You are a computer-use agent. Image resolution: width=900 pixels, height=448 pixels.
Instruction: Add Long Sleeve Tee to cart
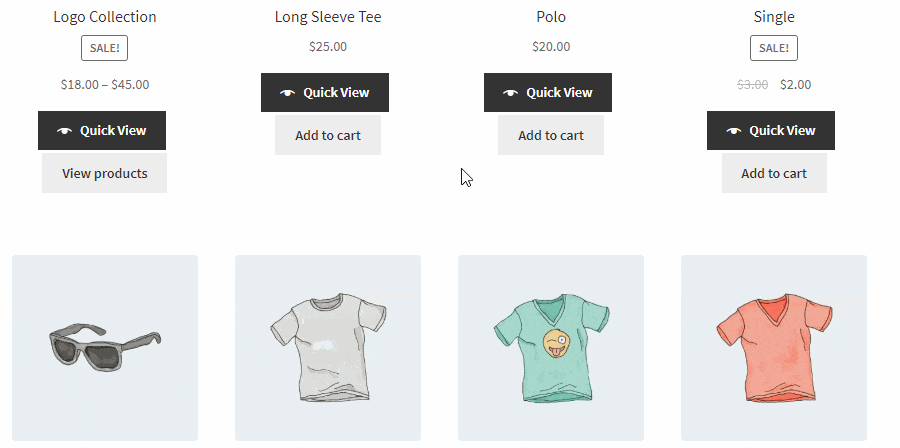[328, 135]
